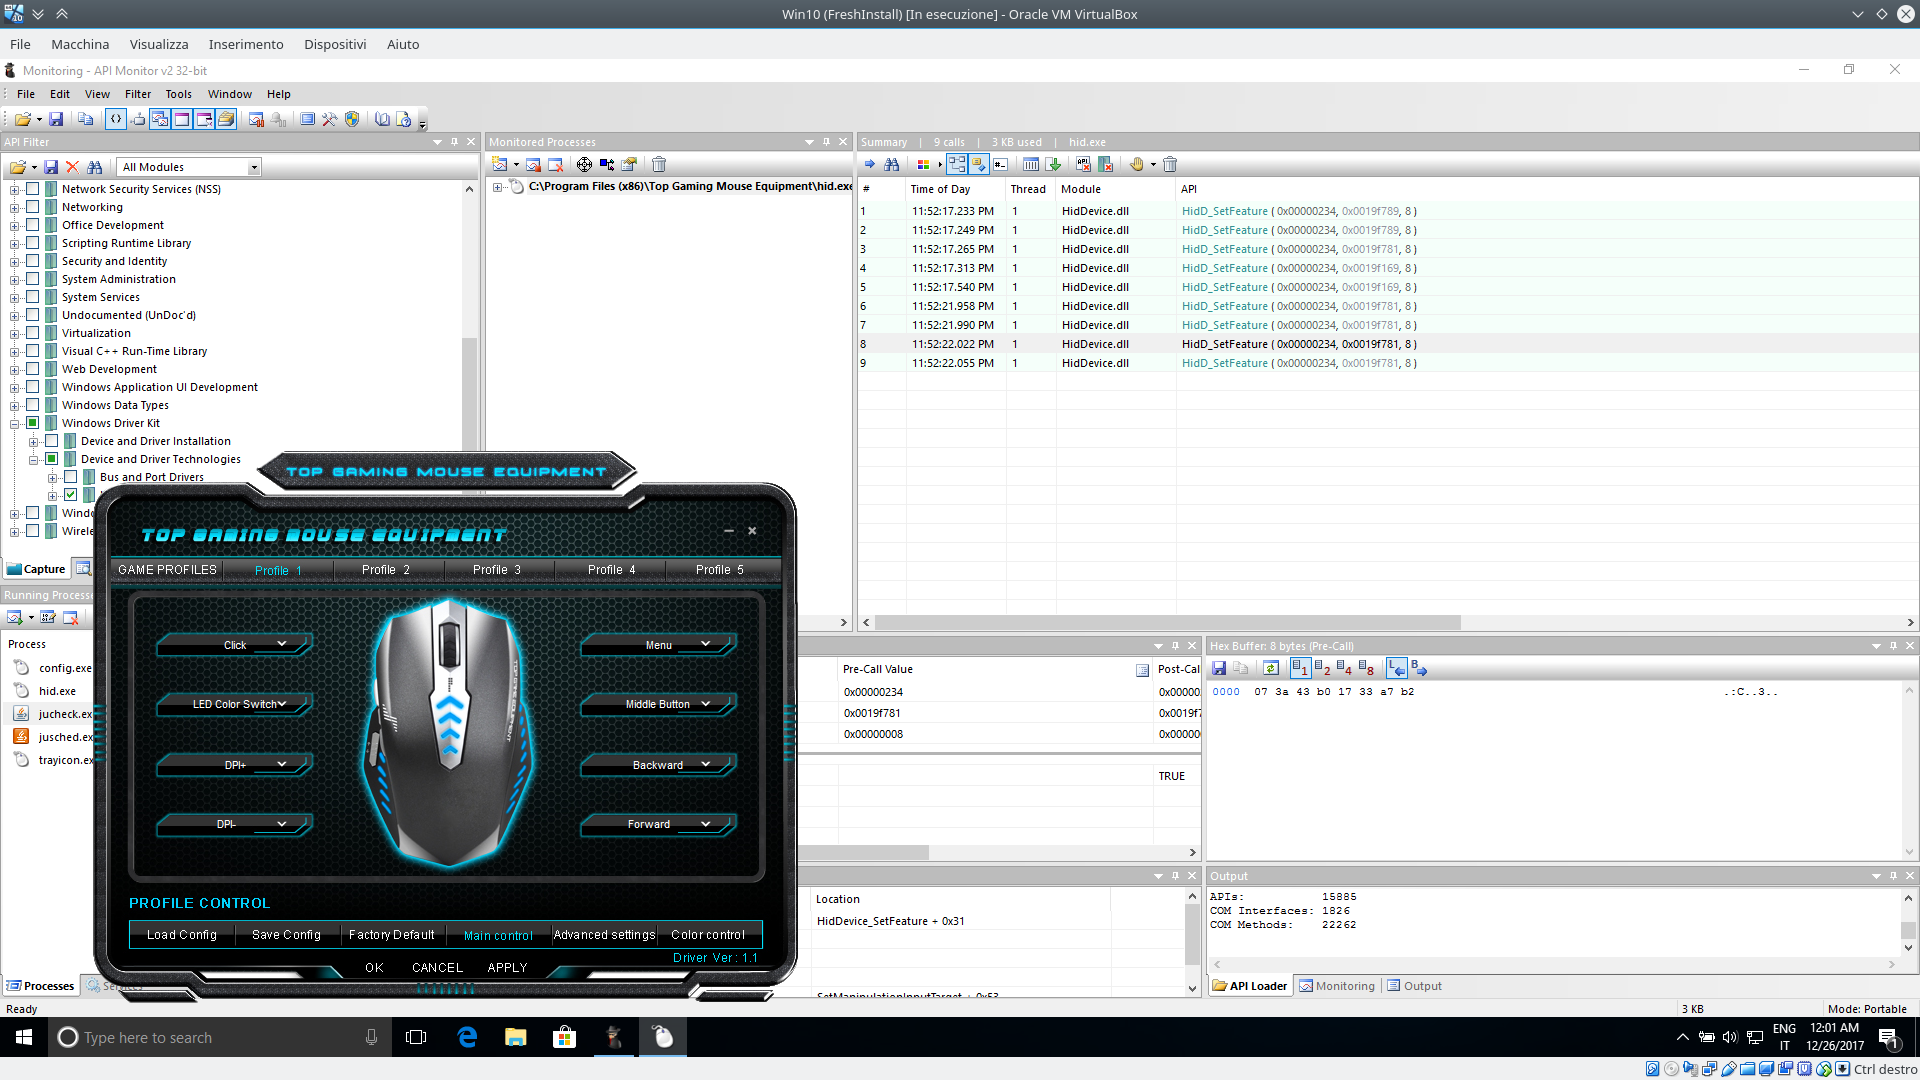Open Color control in mouse software
1920x1080 pixels.
click(708, 935)
